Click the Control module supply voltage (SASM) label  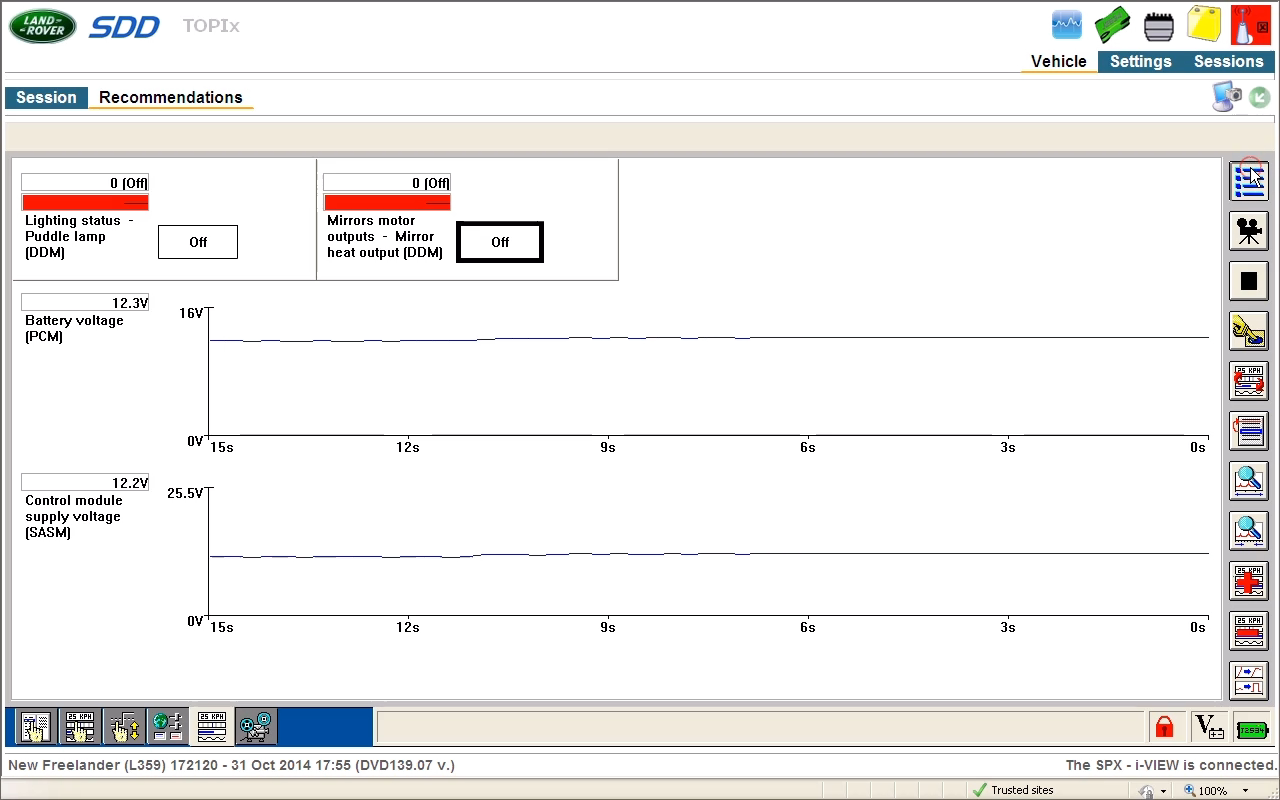pyautogui.click(x=74, y=517)
